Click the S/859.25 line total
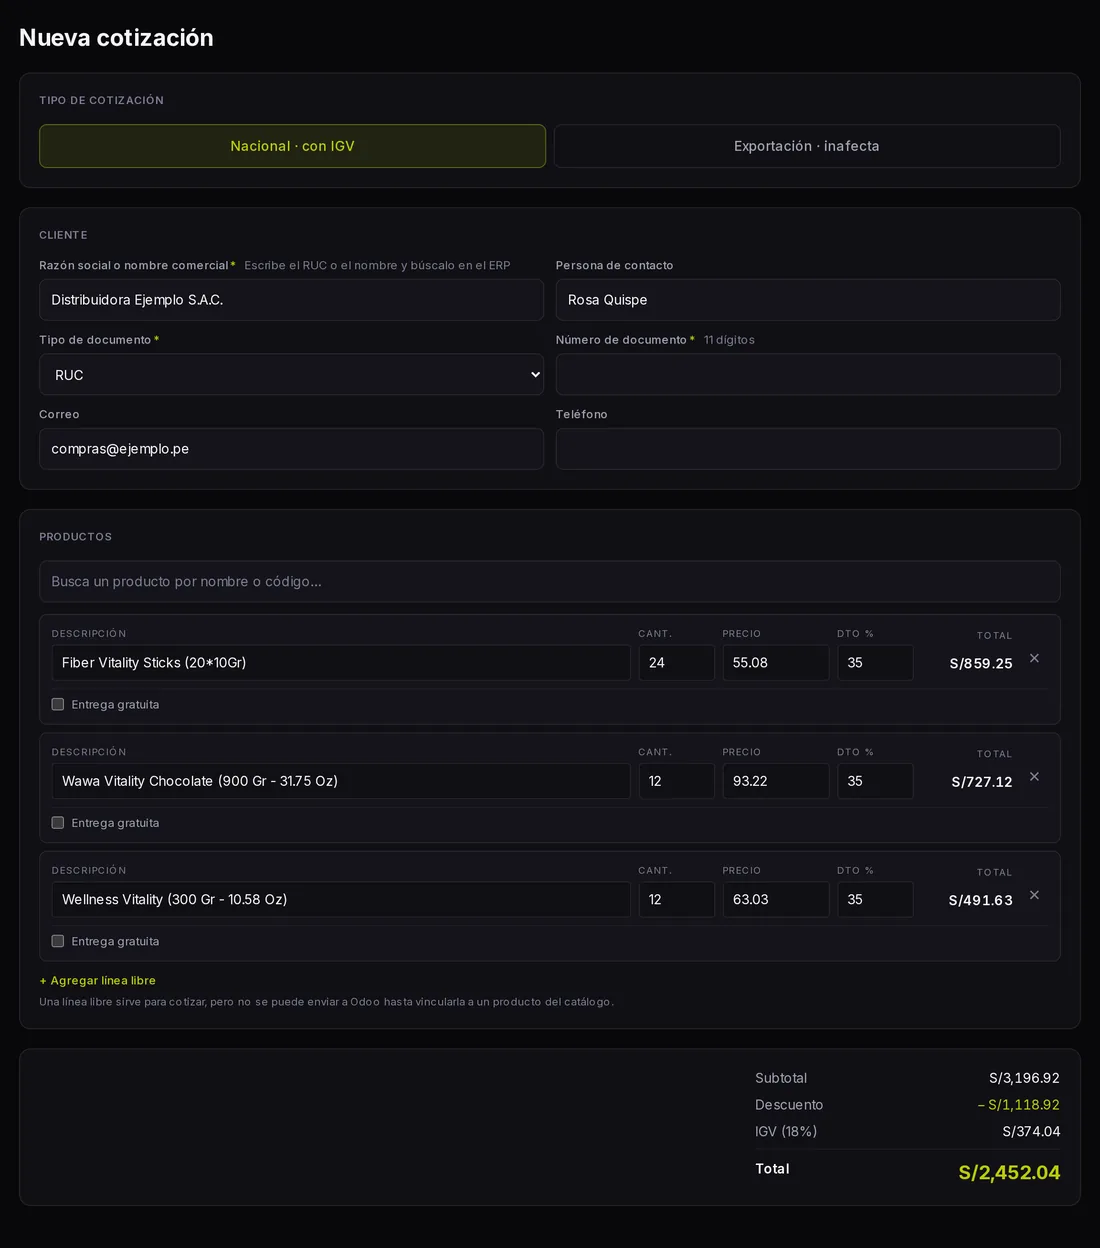Viewport: 1100px width, 1248px height. pyautogui.click(x=981, y=664)
